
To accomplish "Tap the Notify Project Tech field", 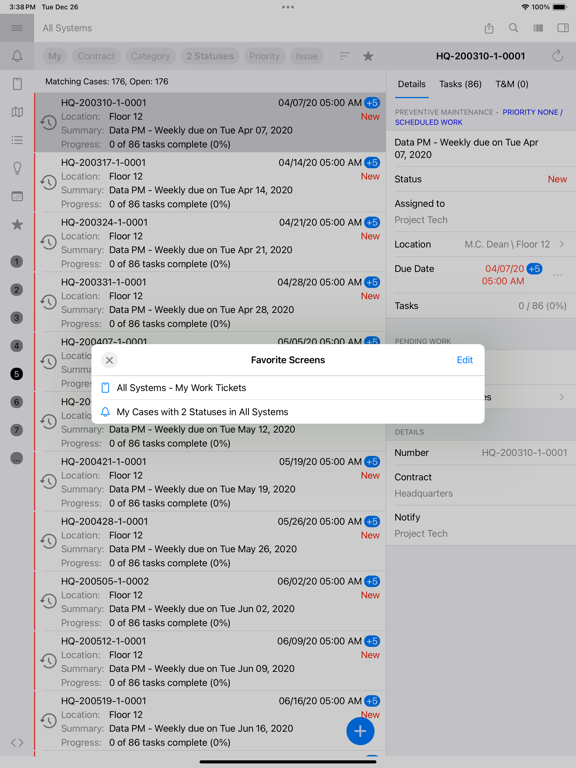I will coord(480,525).
